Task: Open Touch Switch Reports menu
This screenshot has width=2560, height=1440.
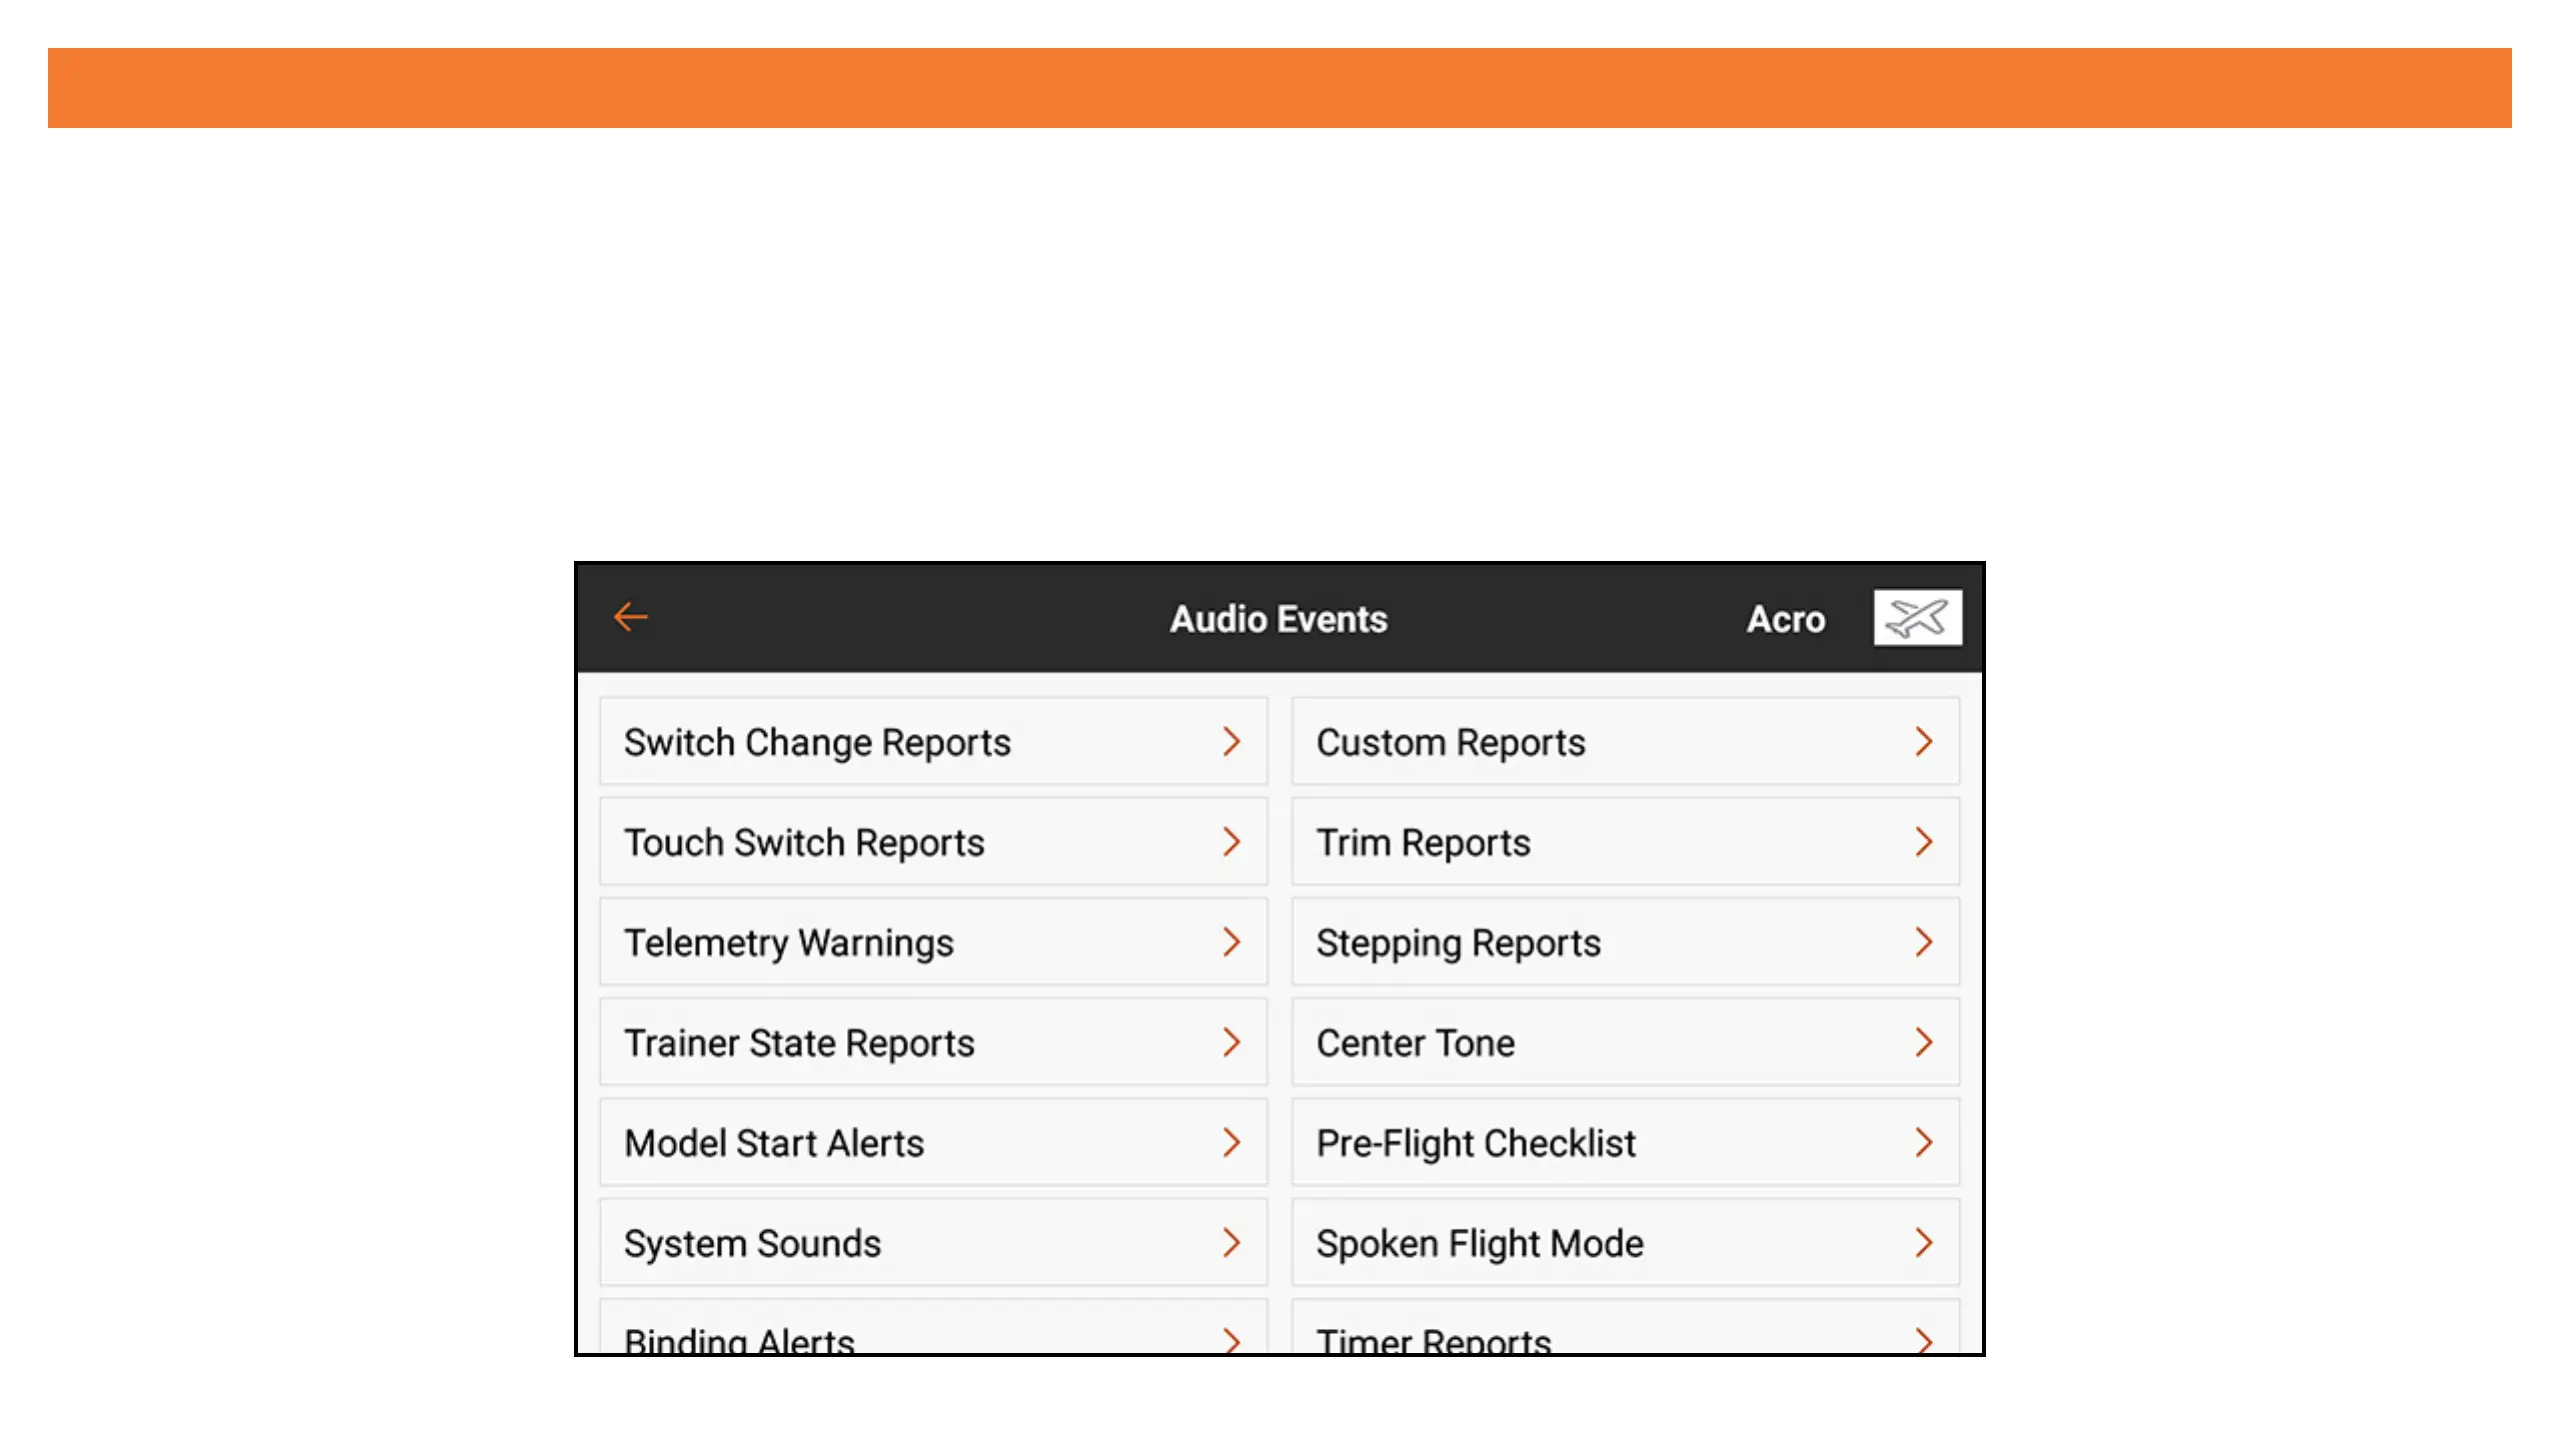Action: pyautogui.click(x=932, y=842)
